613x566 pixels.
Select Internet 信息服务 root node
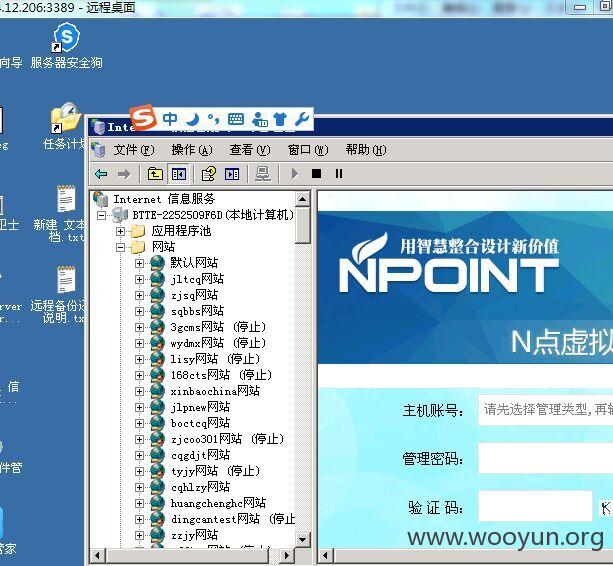click(x=164, y=199)
